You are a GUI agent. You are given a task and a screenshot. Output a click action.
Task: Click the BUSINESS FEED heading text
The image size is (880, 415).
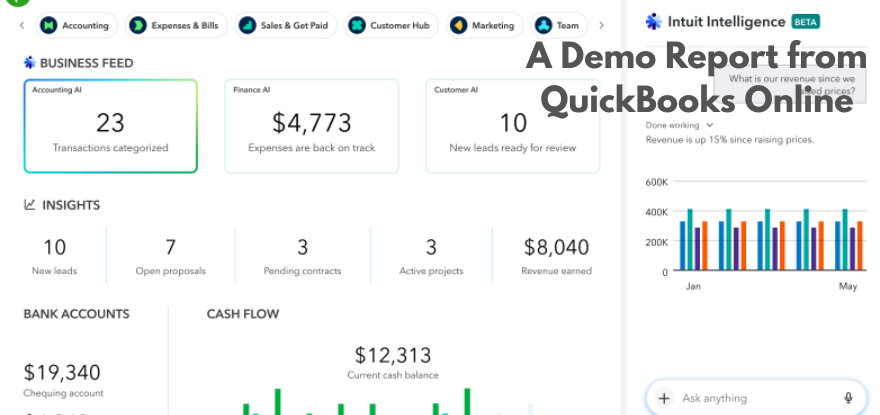tap(86, 63)
